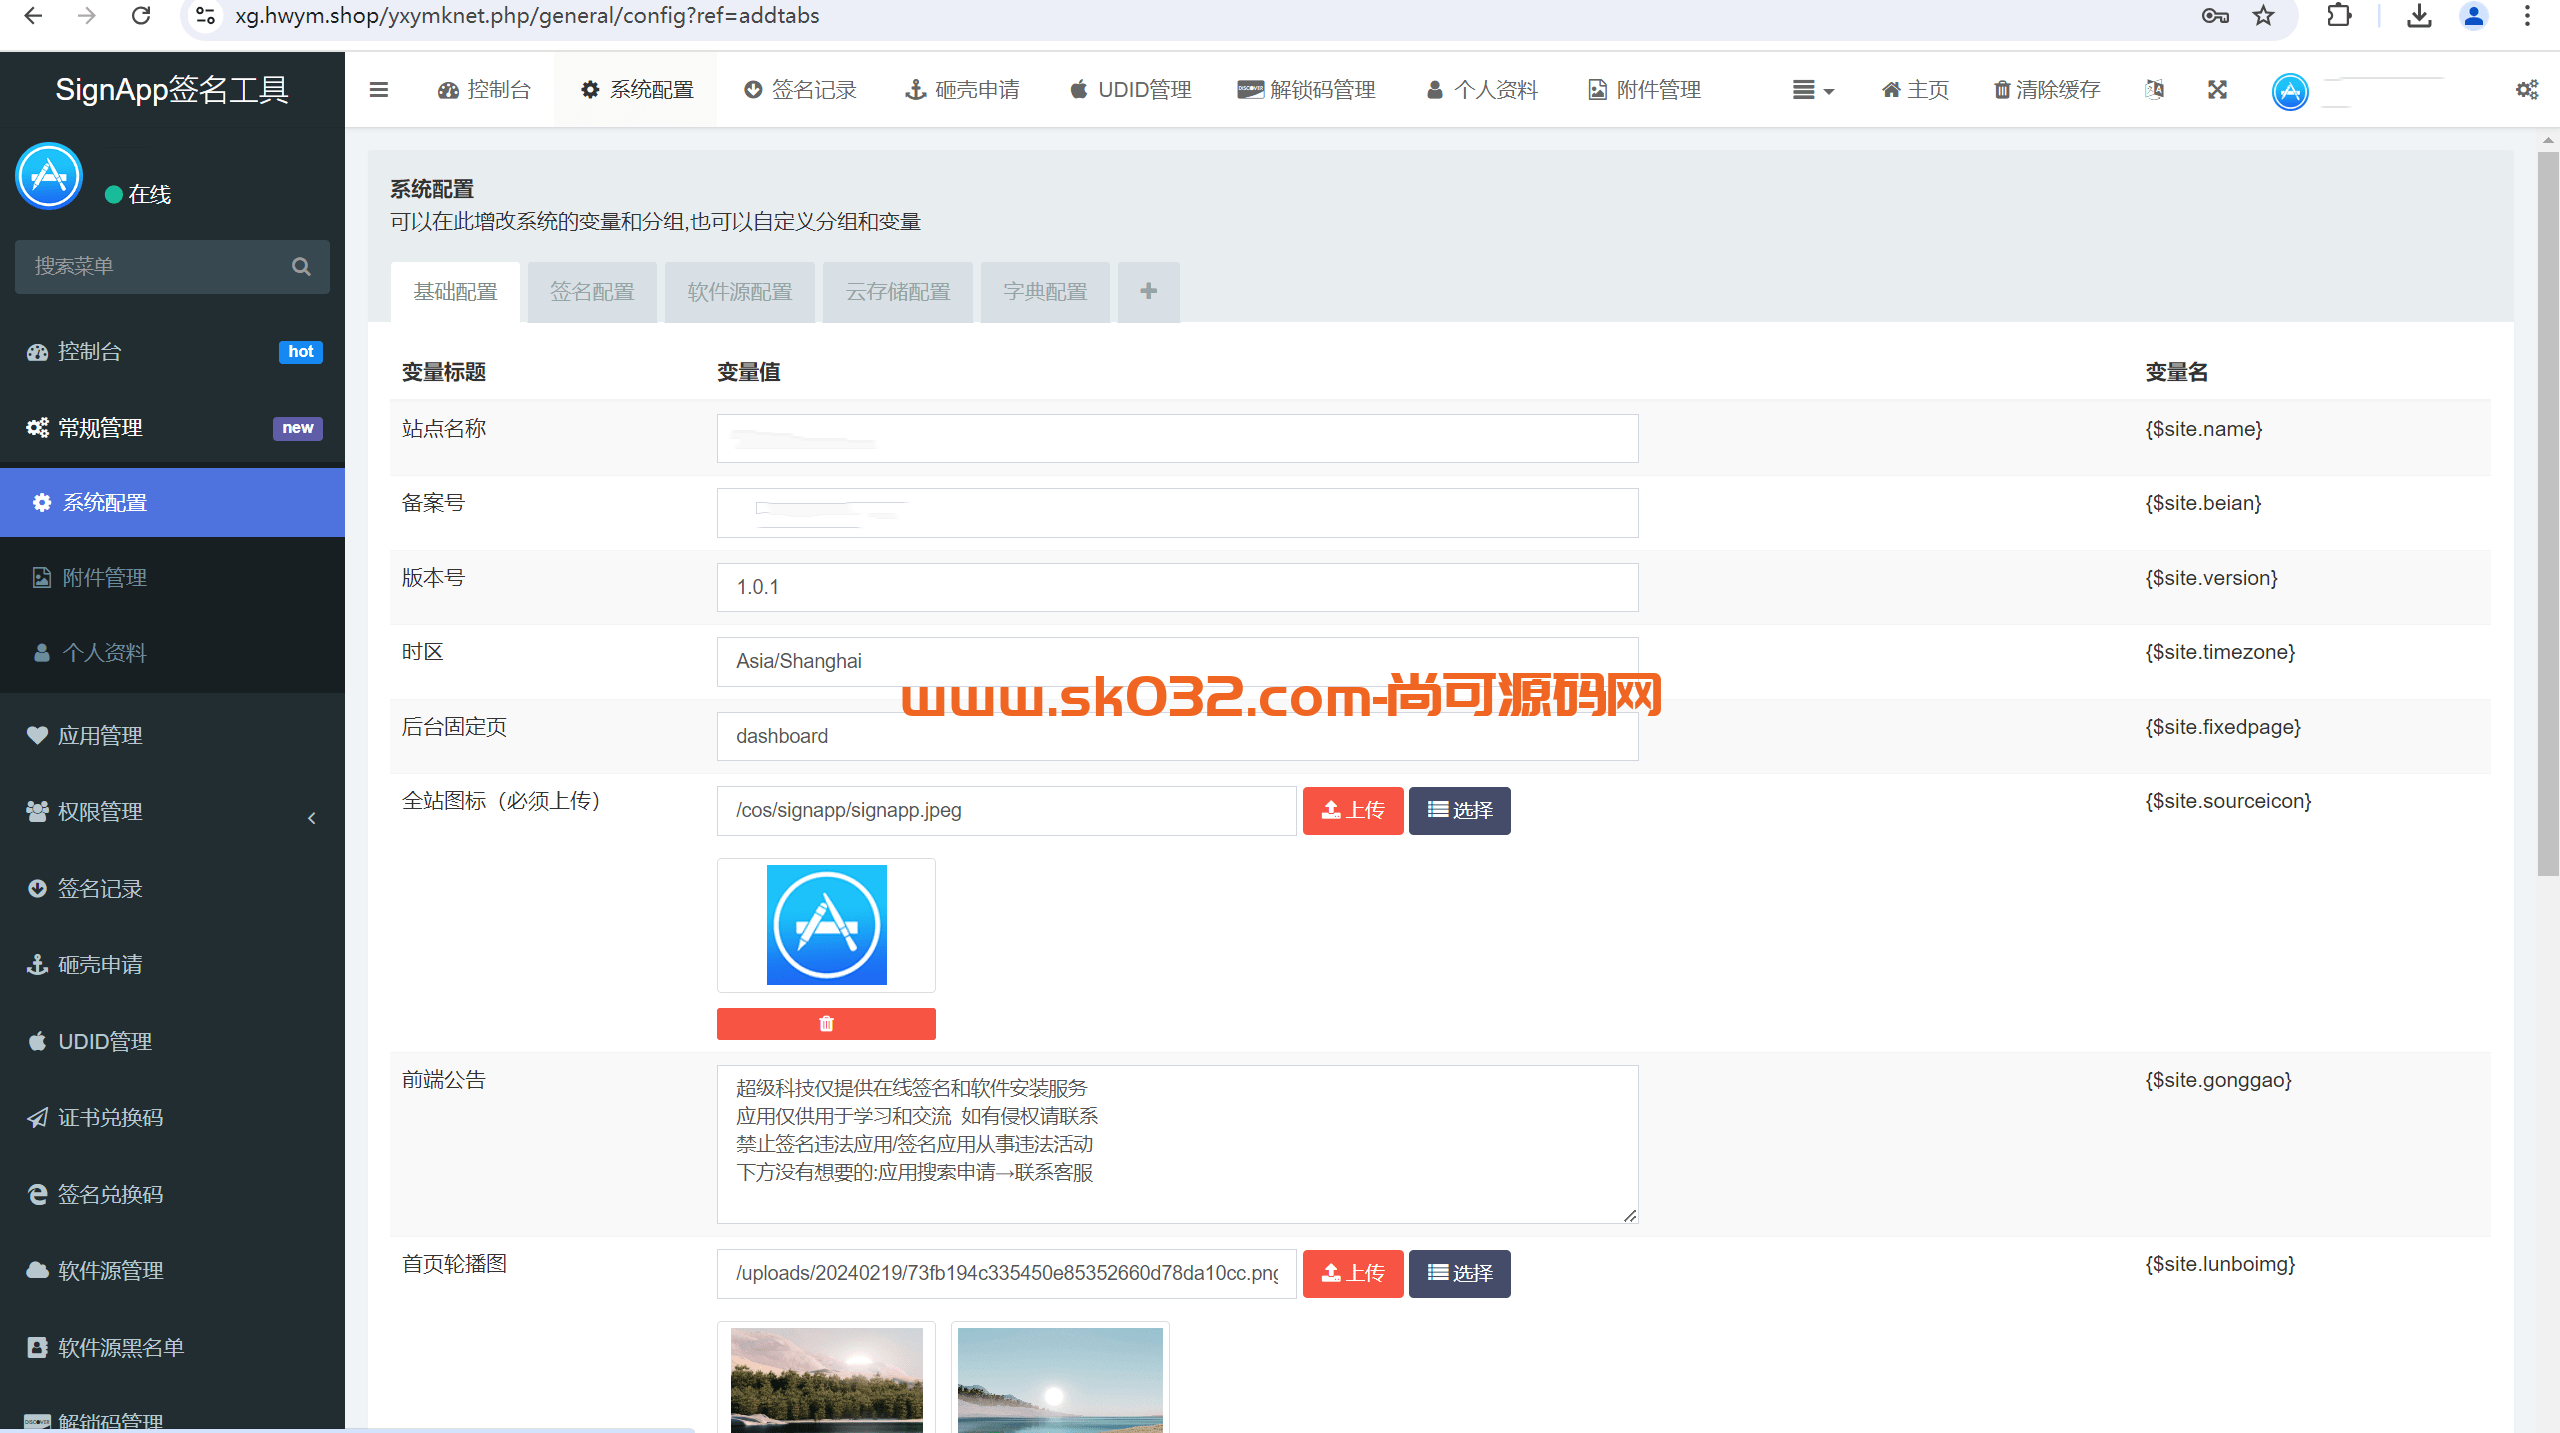Click the 备案号 input field

point(1177,513)
